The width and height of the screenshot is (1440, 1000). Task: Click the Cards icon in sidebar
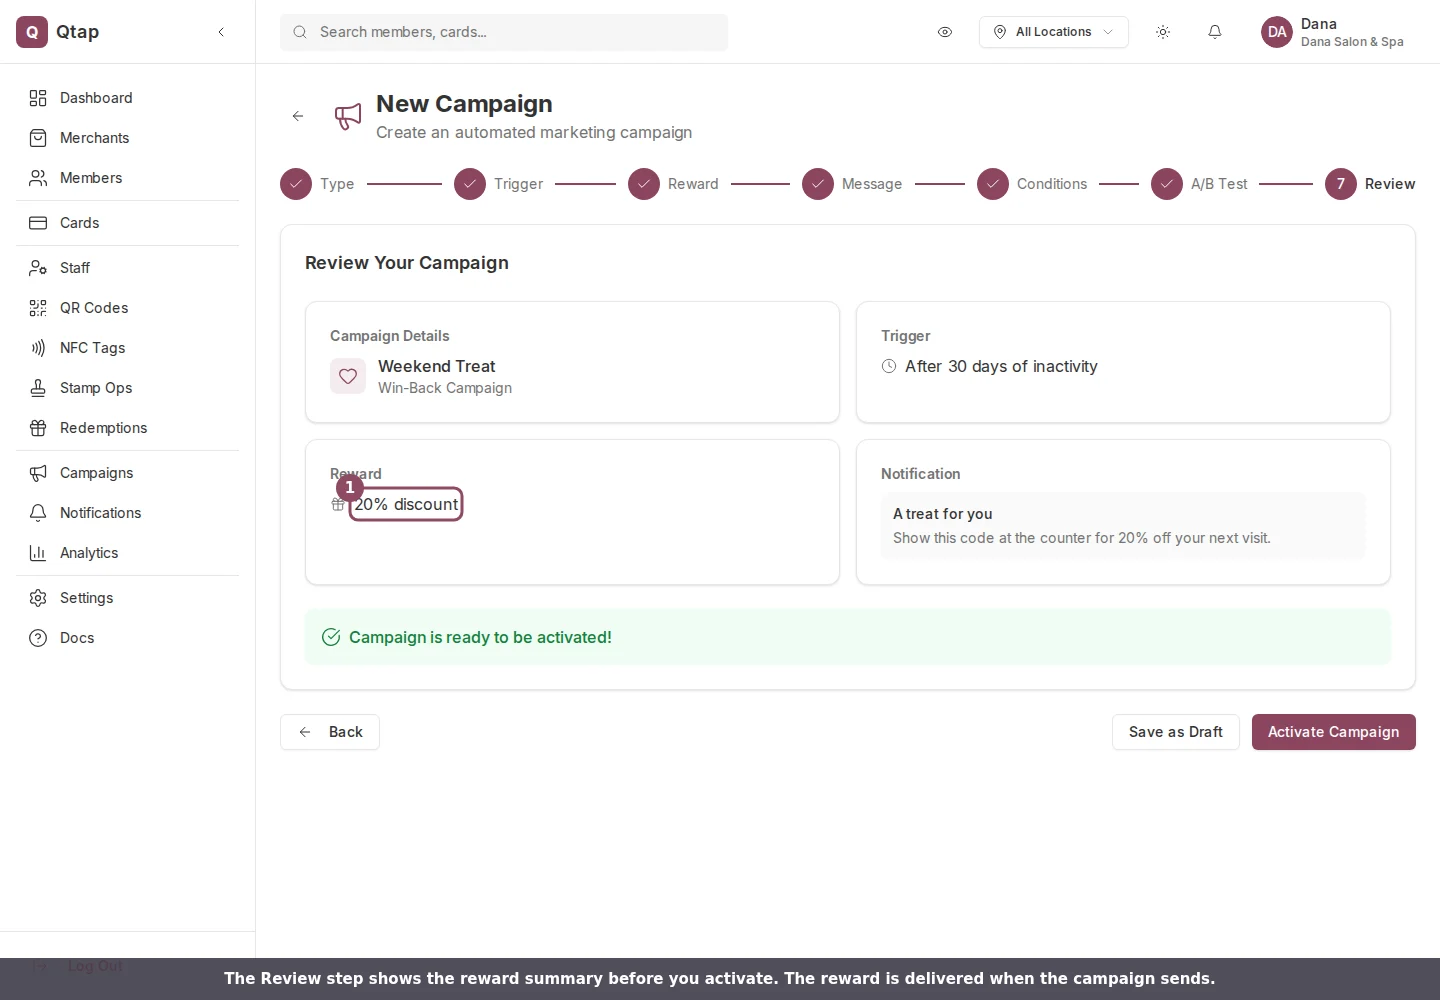point(38,223)
